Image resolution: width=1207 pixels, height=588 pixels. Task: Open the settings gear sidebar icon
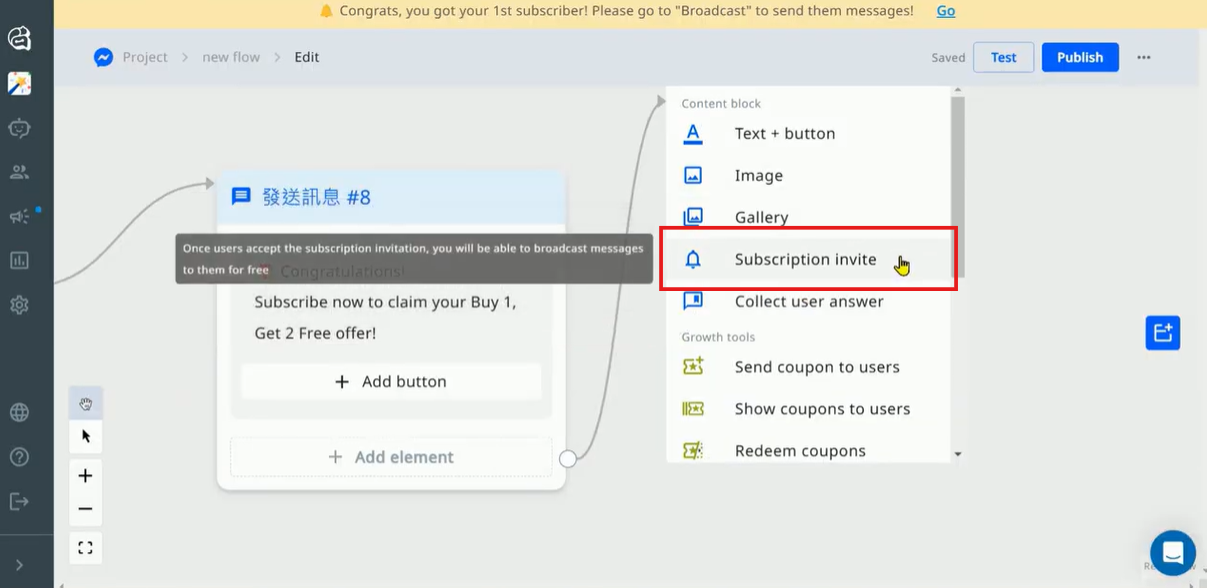(x=19, y=305)
